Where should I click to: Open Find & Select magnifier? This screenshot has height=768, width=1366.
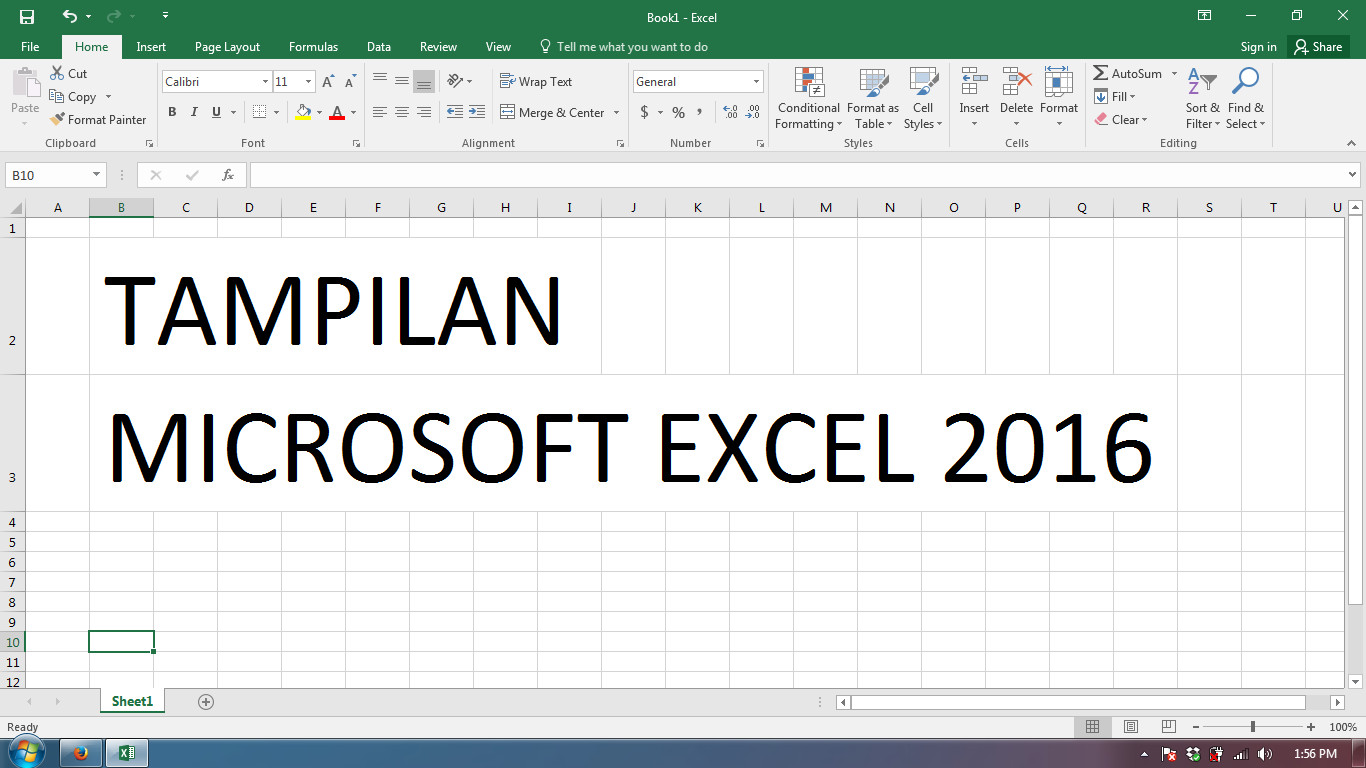point(1246,98)
